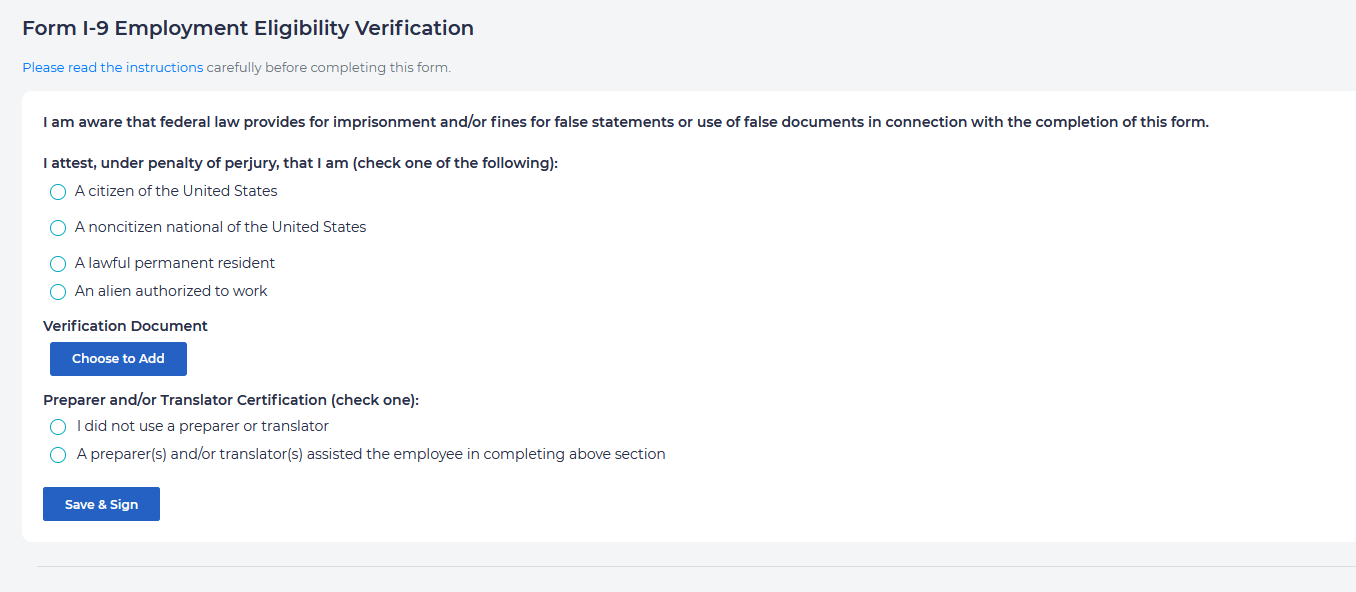This screenshot has width=1356, height=592.
Task: Click the Form I-9 Employment Eligibility Verification heading
Action: [x=248, y=28]
